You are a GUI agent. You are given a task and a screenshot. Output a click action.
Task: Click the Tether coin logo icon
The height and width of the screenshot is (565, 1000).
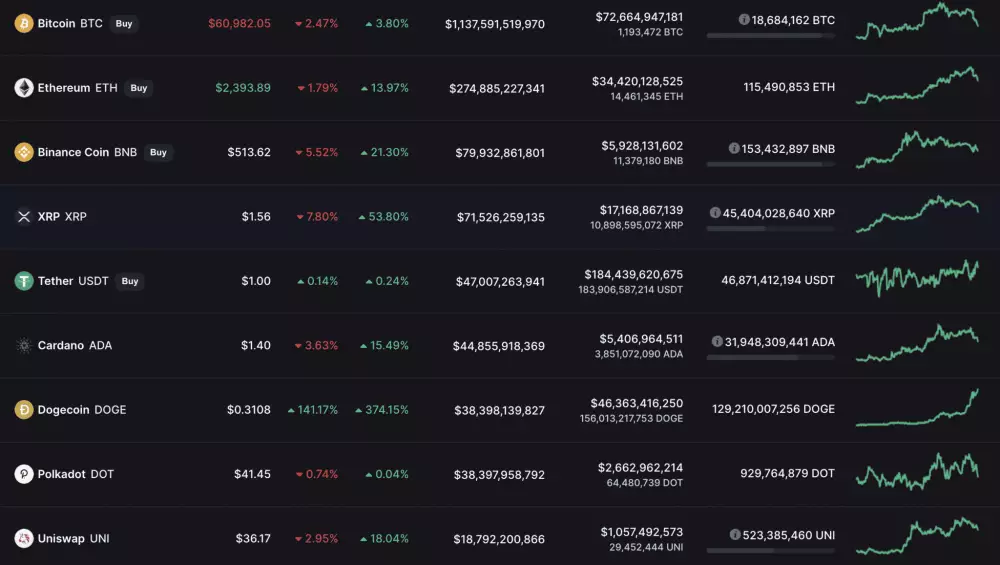tap(24, 281)
